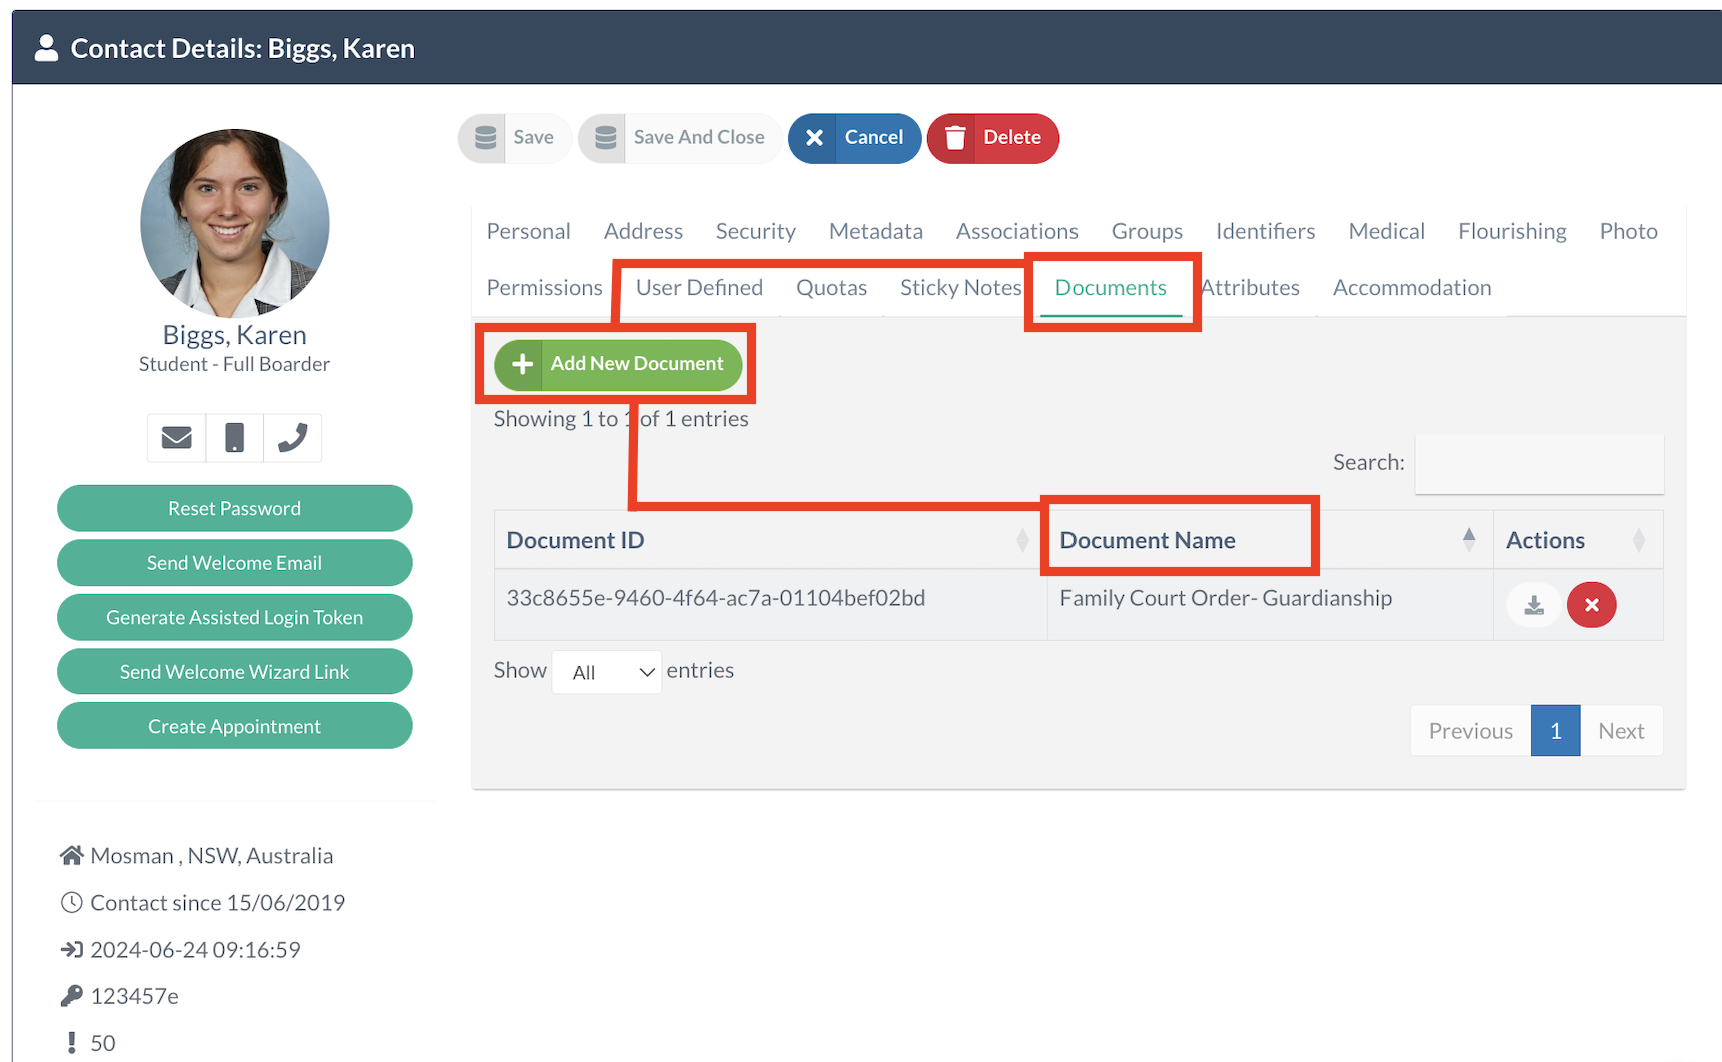Click the Mosman, NSW, Australia address
This screenshot has width=1722, height=1062.
[x=212, y=856]
